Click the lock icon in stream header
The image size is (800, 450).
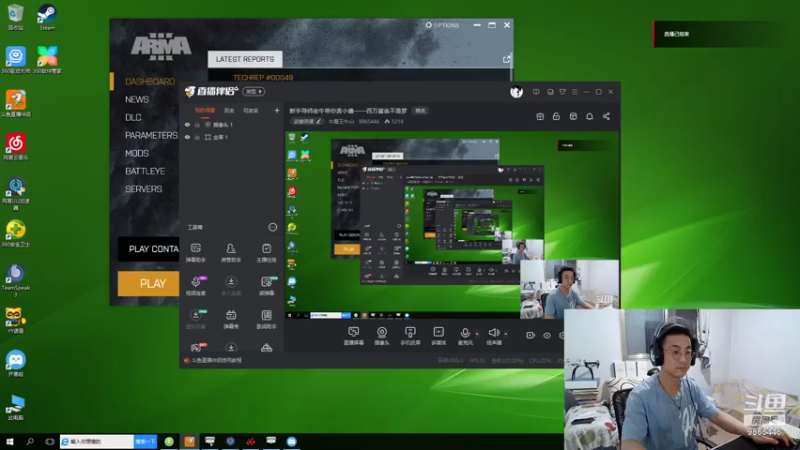pos(556,116)
